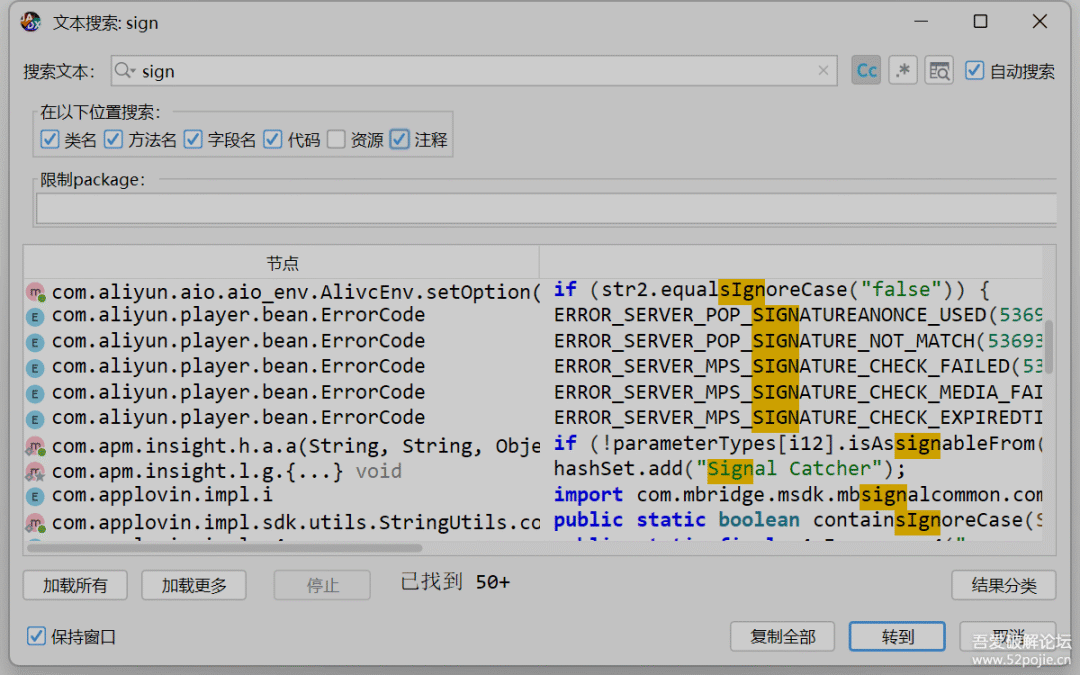Viewport: 1080px width, 675px height.
Task: Toggle the case-sensitive Cc search button
Action: pos(866,70)
